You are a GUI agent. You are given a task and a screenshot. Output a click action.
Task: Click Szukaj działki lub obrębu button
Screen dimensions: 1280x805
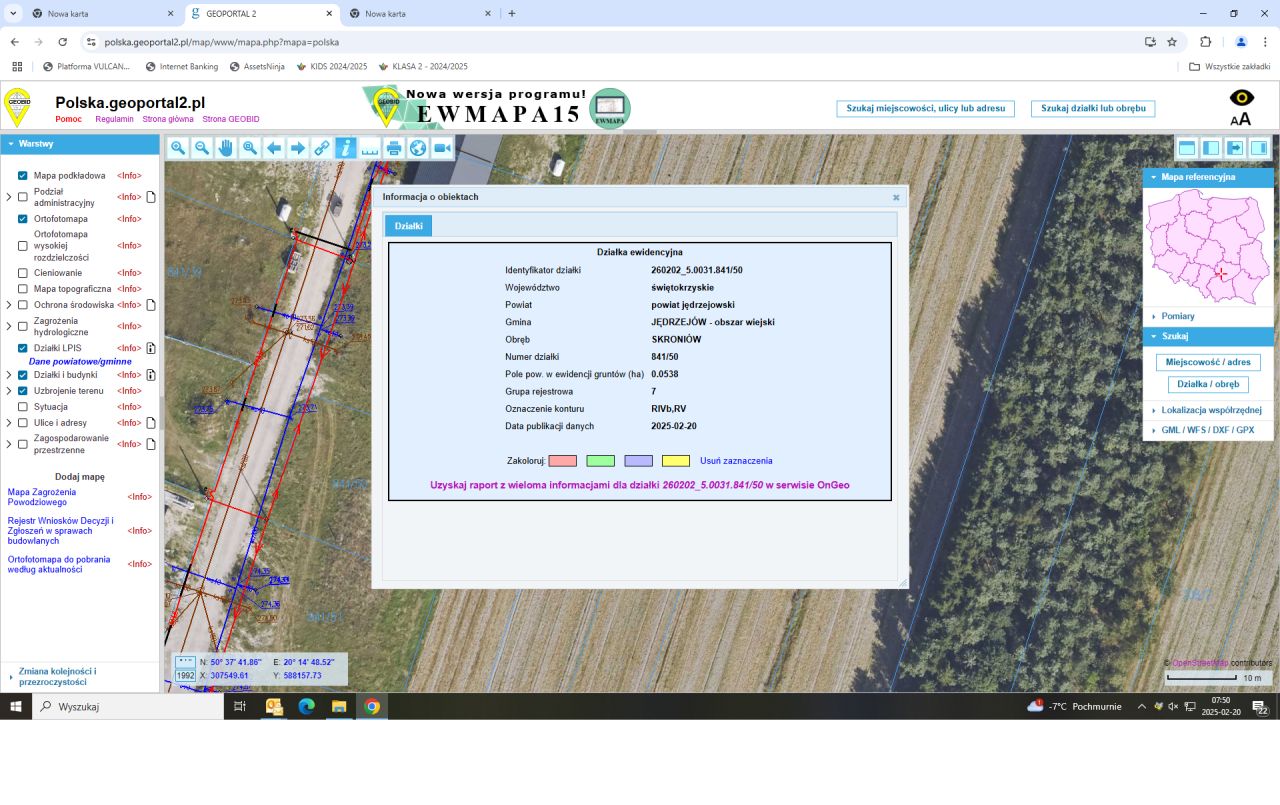1092,108
